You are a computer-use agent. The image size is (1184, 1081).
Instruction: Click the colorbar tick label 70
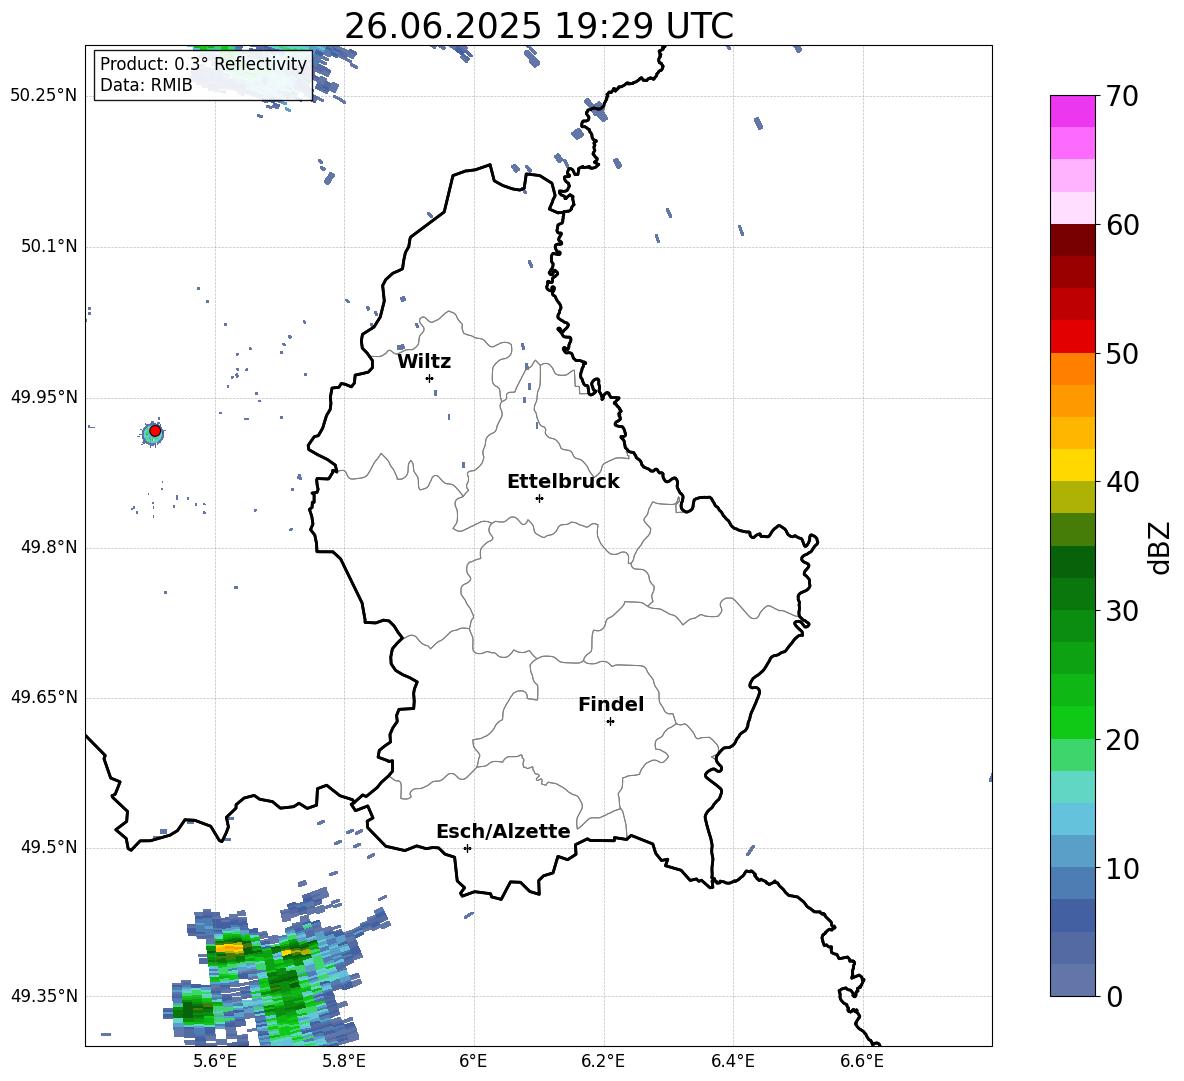tap(1122, 96)
